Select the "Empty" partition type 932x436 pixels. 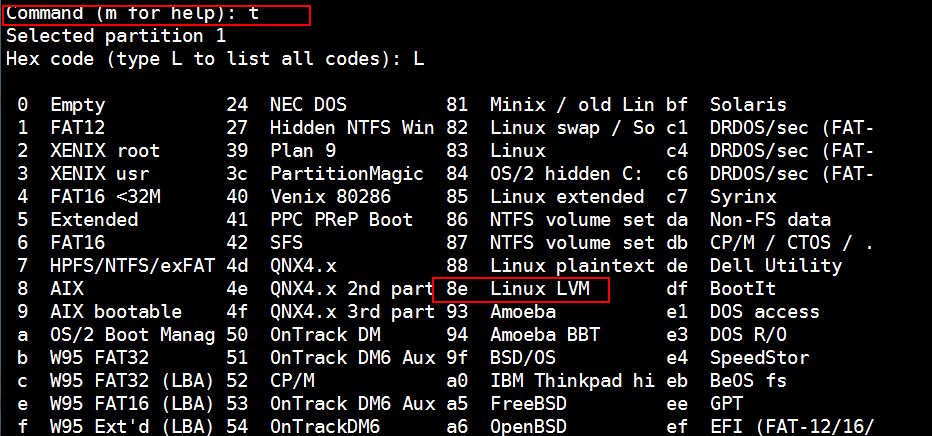(78, 105)
